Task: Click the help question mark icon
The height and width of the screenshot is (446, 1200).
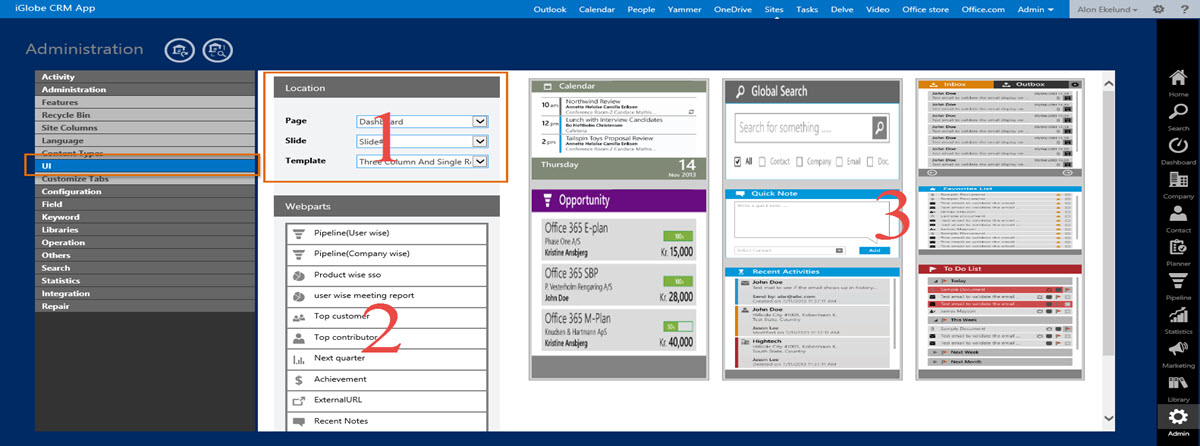Action: [1185, 9]
